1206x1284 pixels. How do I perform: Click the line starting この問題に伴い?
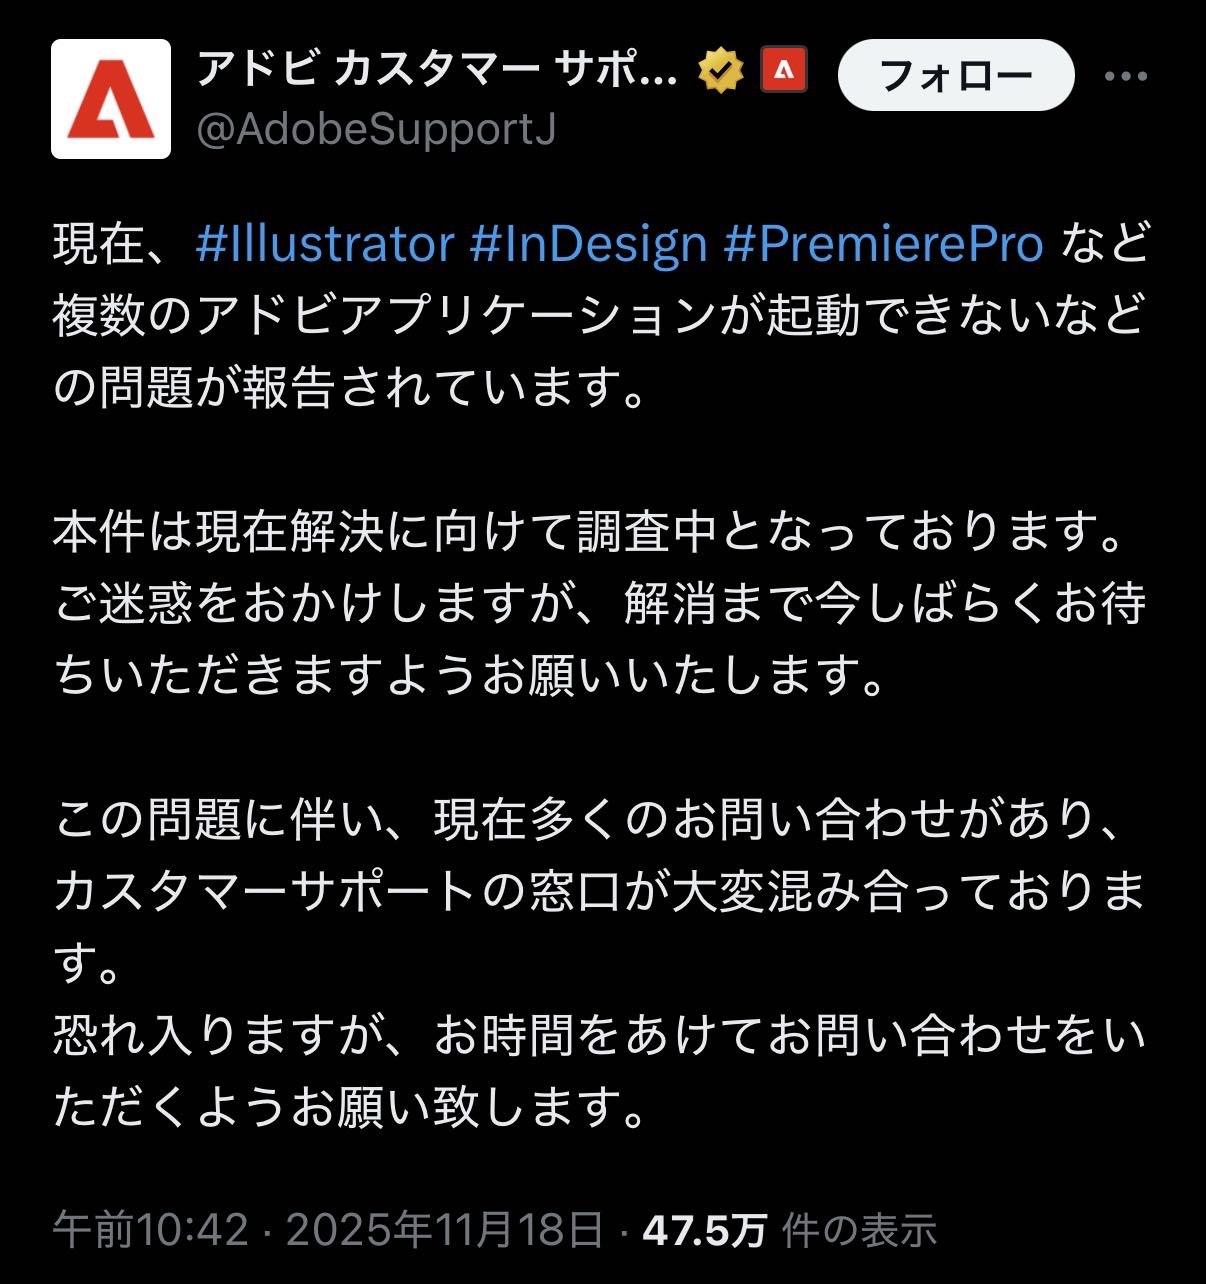592,820
